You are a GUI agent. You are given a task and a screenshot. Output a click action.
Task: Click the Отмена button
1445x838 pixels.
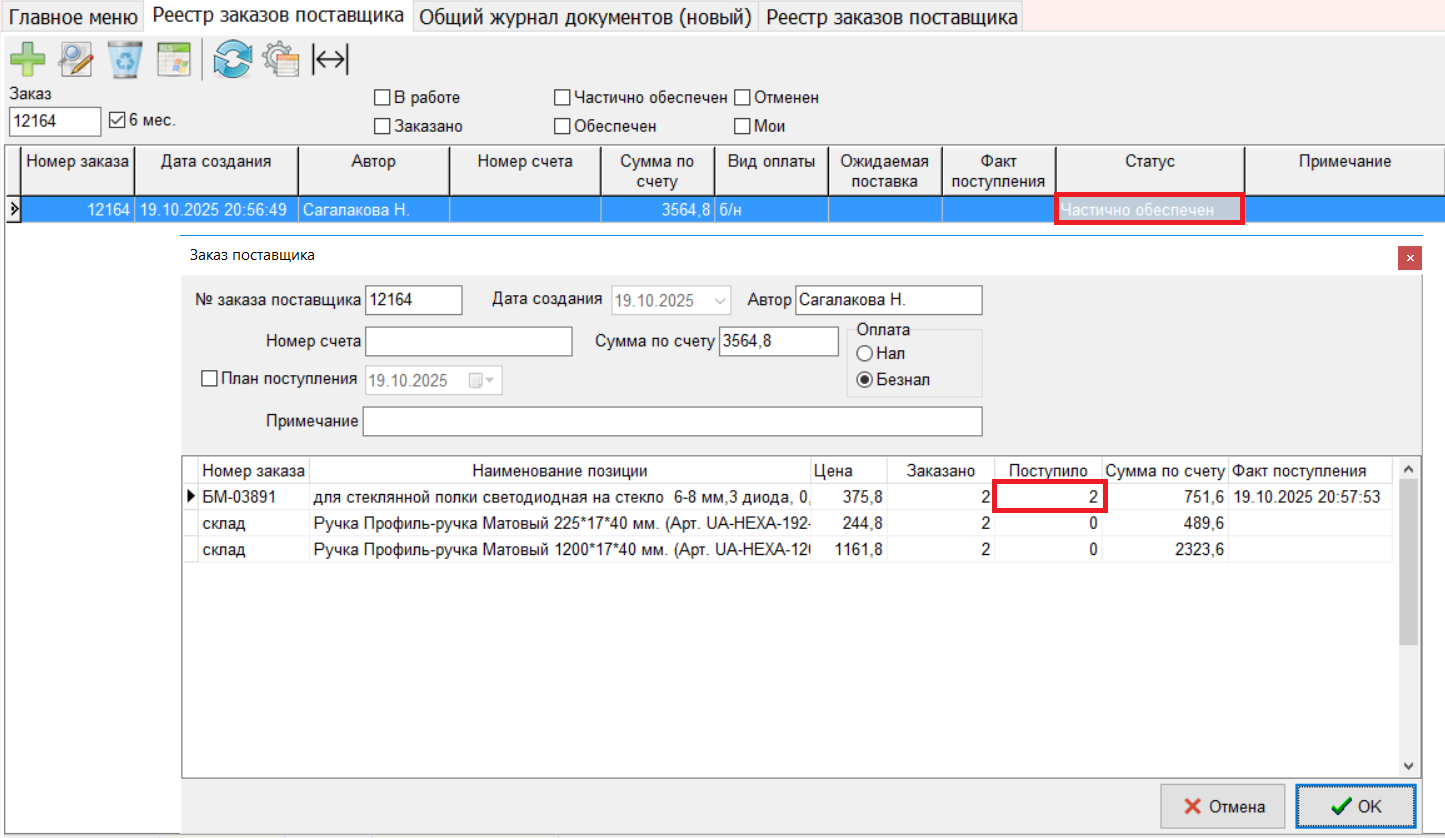coord(1224,806)
